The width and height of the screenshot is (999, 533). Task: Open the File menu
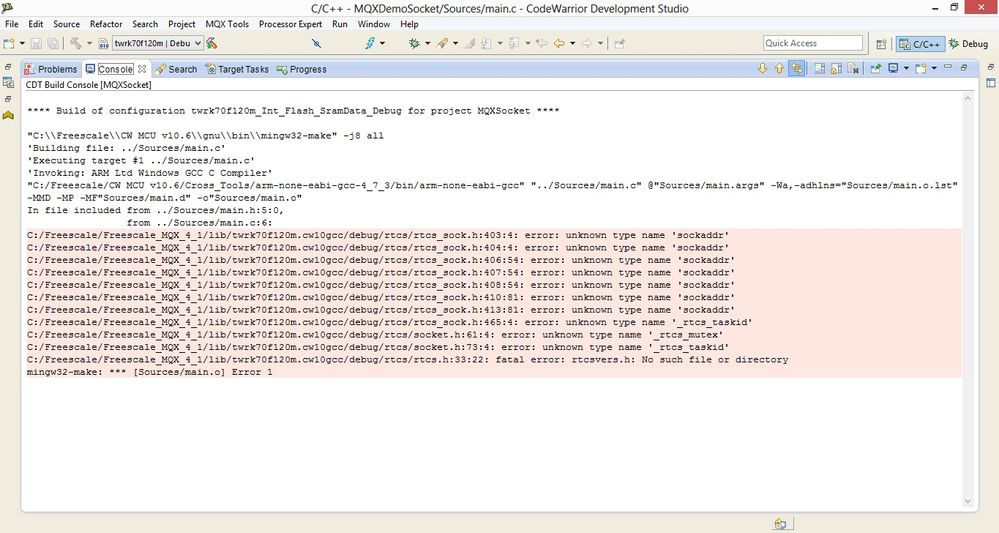(x=11, y=24)
